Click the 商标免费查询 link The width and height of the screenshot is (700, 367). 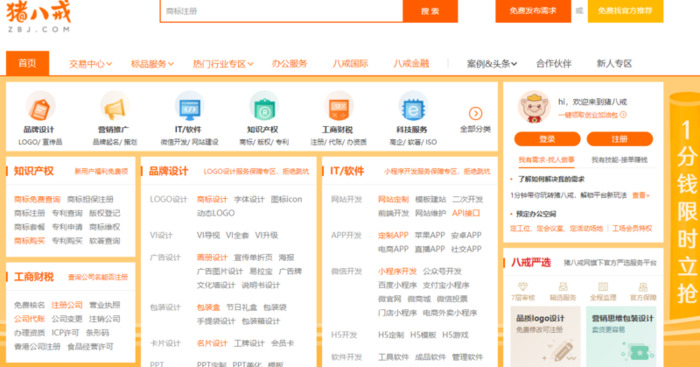[37, 199]
